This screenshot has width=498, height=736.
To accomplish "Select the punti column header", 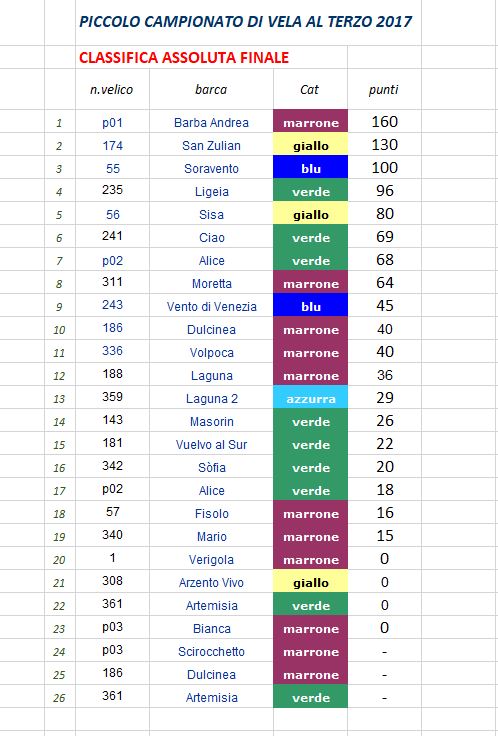I will click(384, 89).
